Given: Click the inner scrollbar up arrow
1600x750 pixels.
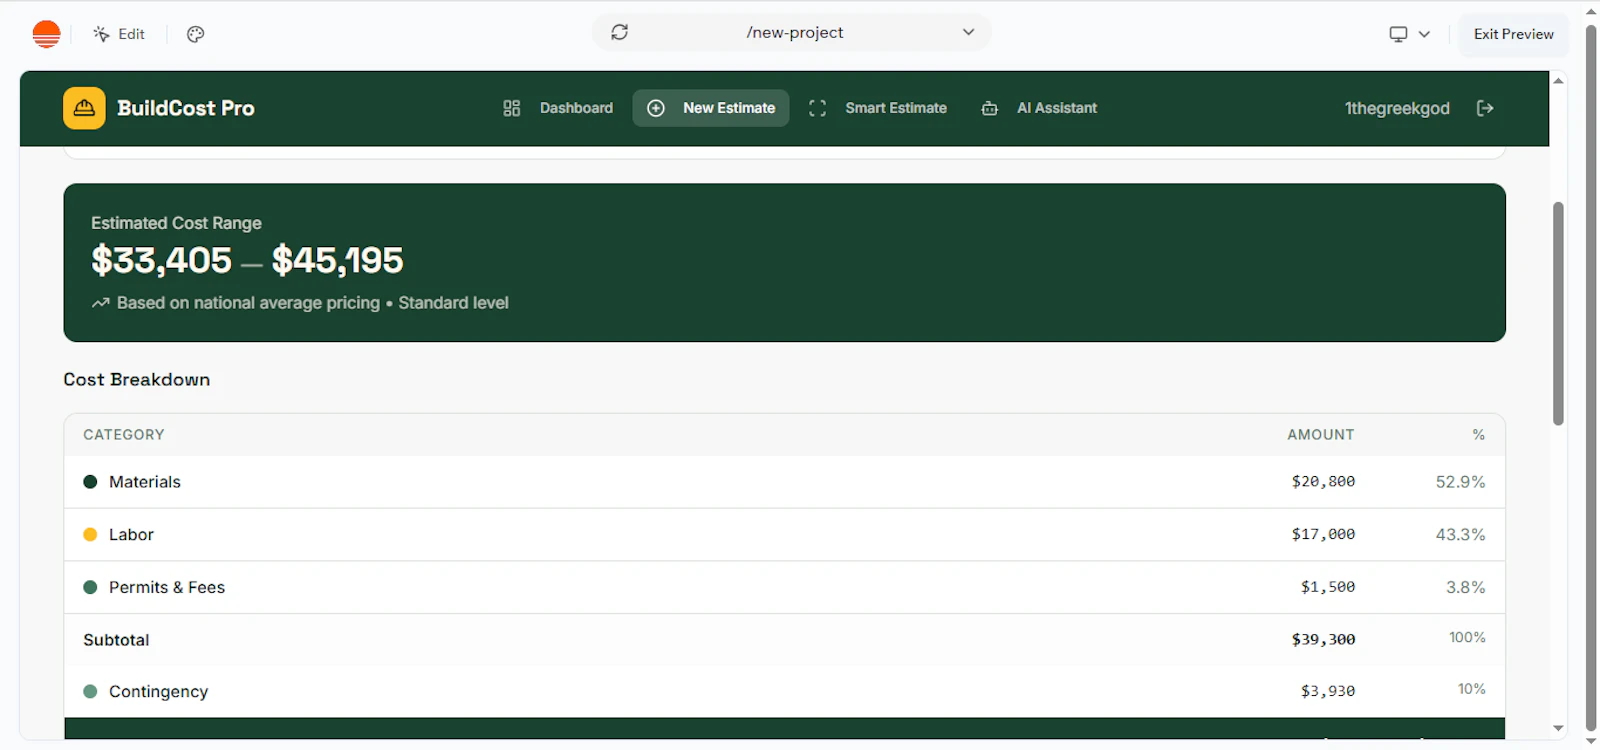Looking at the screenshot, I should (x=1558, y=81).
